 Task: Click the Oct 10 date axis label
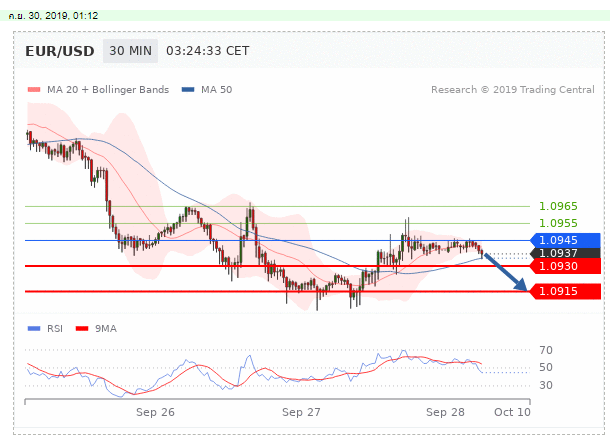coord(512,412)
